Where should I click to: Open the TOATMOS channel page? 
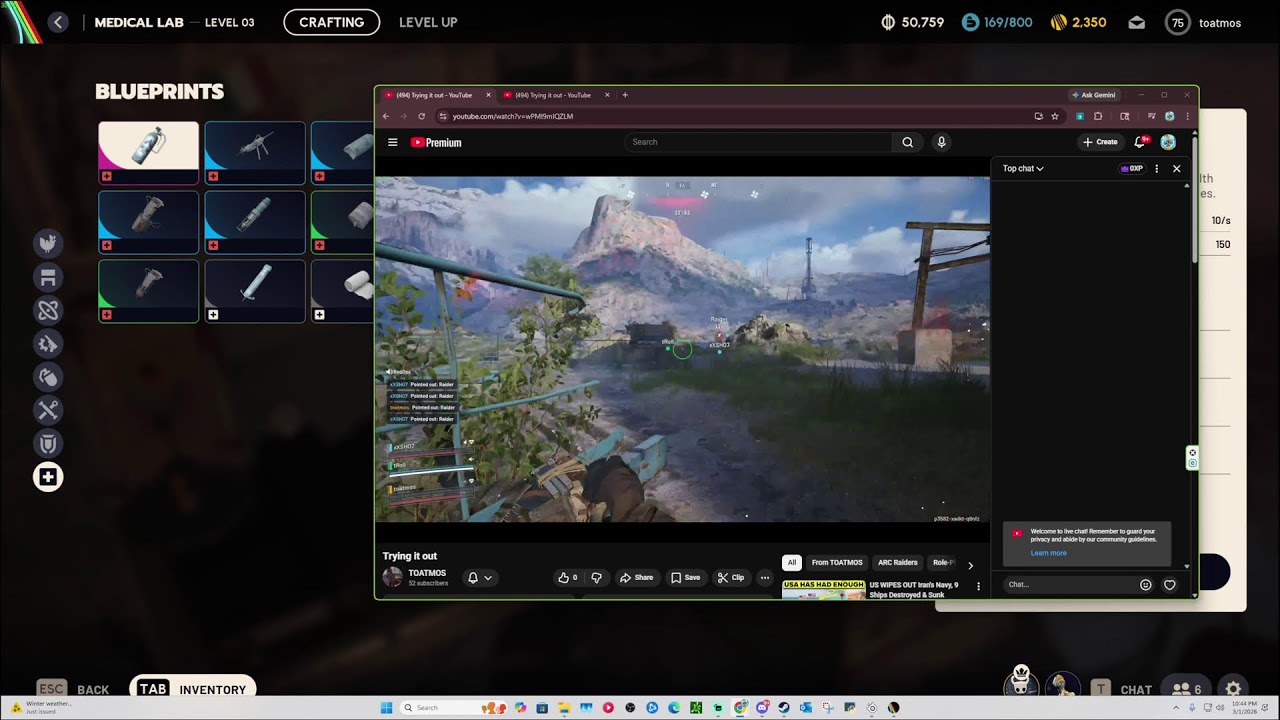pos(427,573)
